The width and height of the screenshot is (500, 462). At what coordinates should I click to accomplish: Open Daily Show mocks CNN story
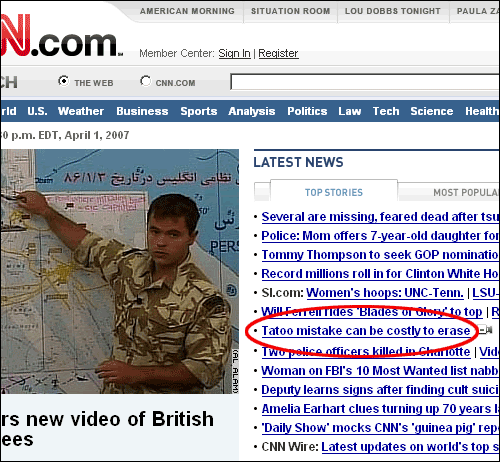[x=380, y=428]
